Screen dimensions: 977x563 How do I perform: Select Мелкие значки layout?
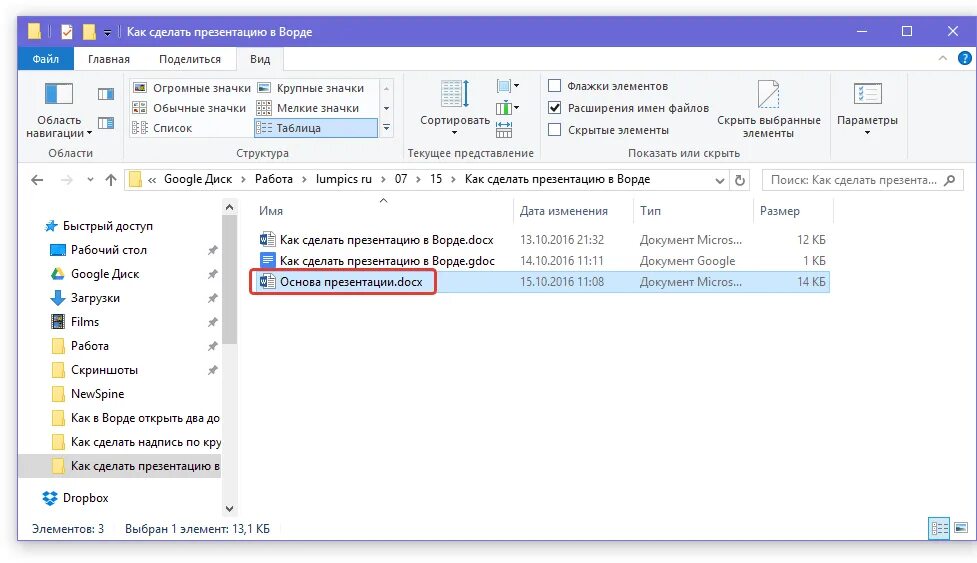pos(308,108)
